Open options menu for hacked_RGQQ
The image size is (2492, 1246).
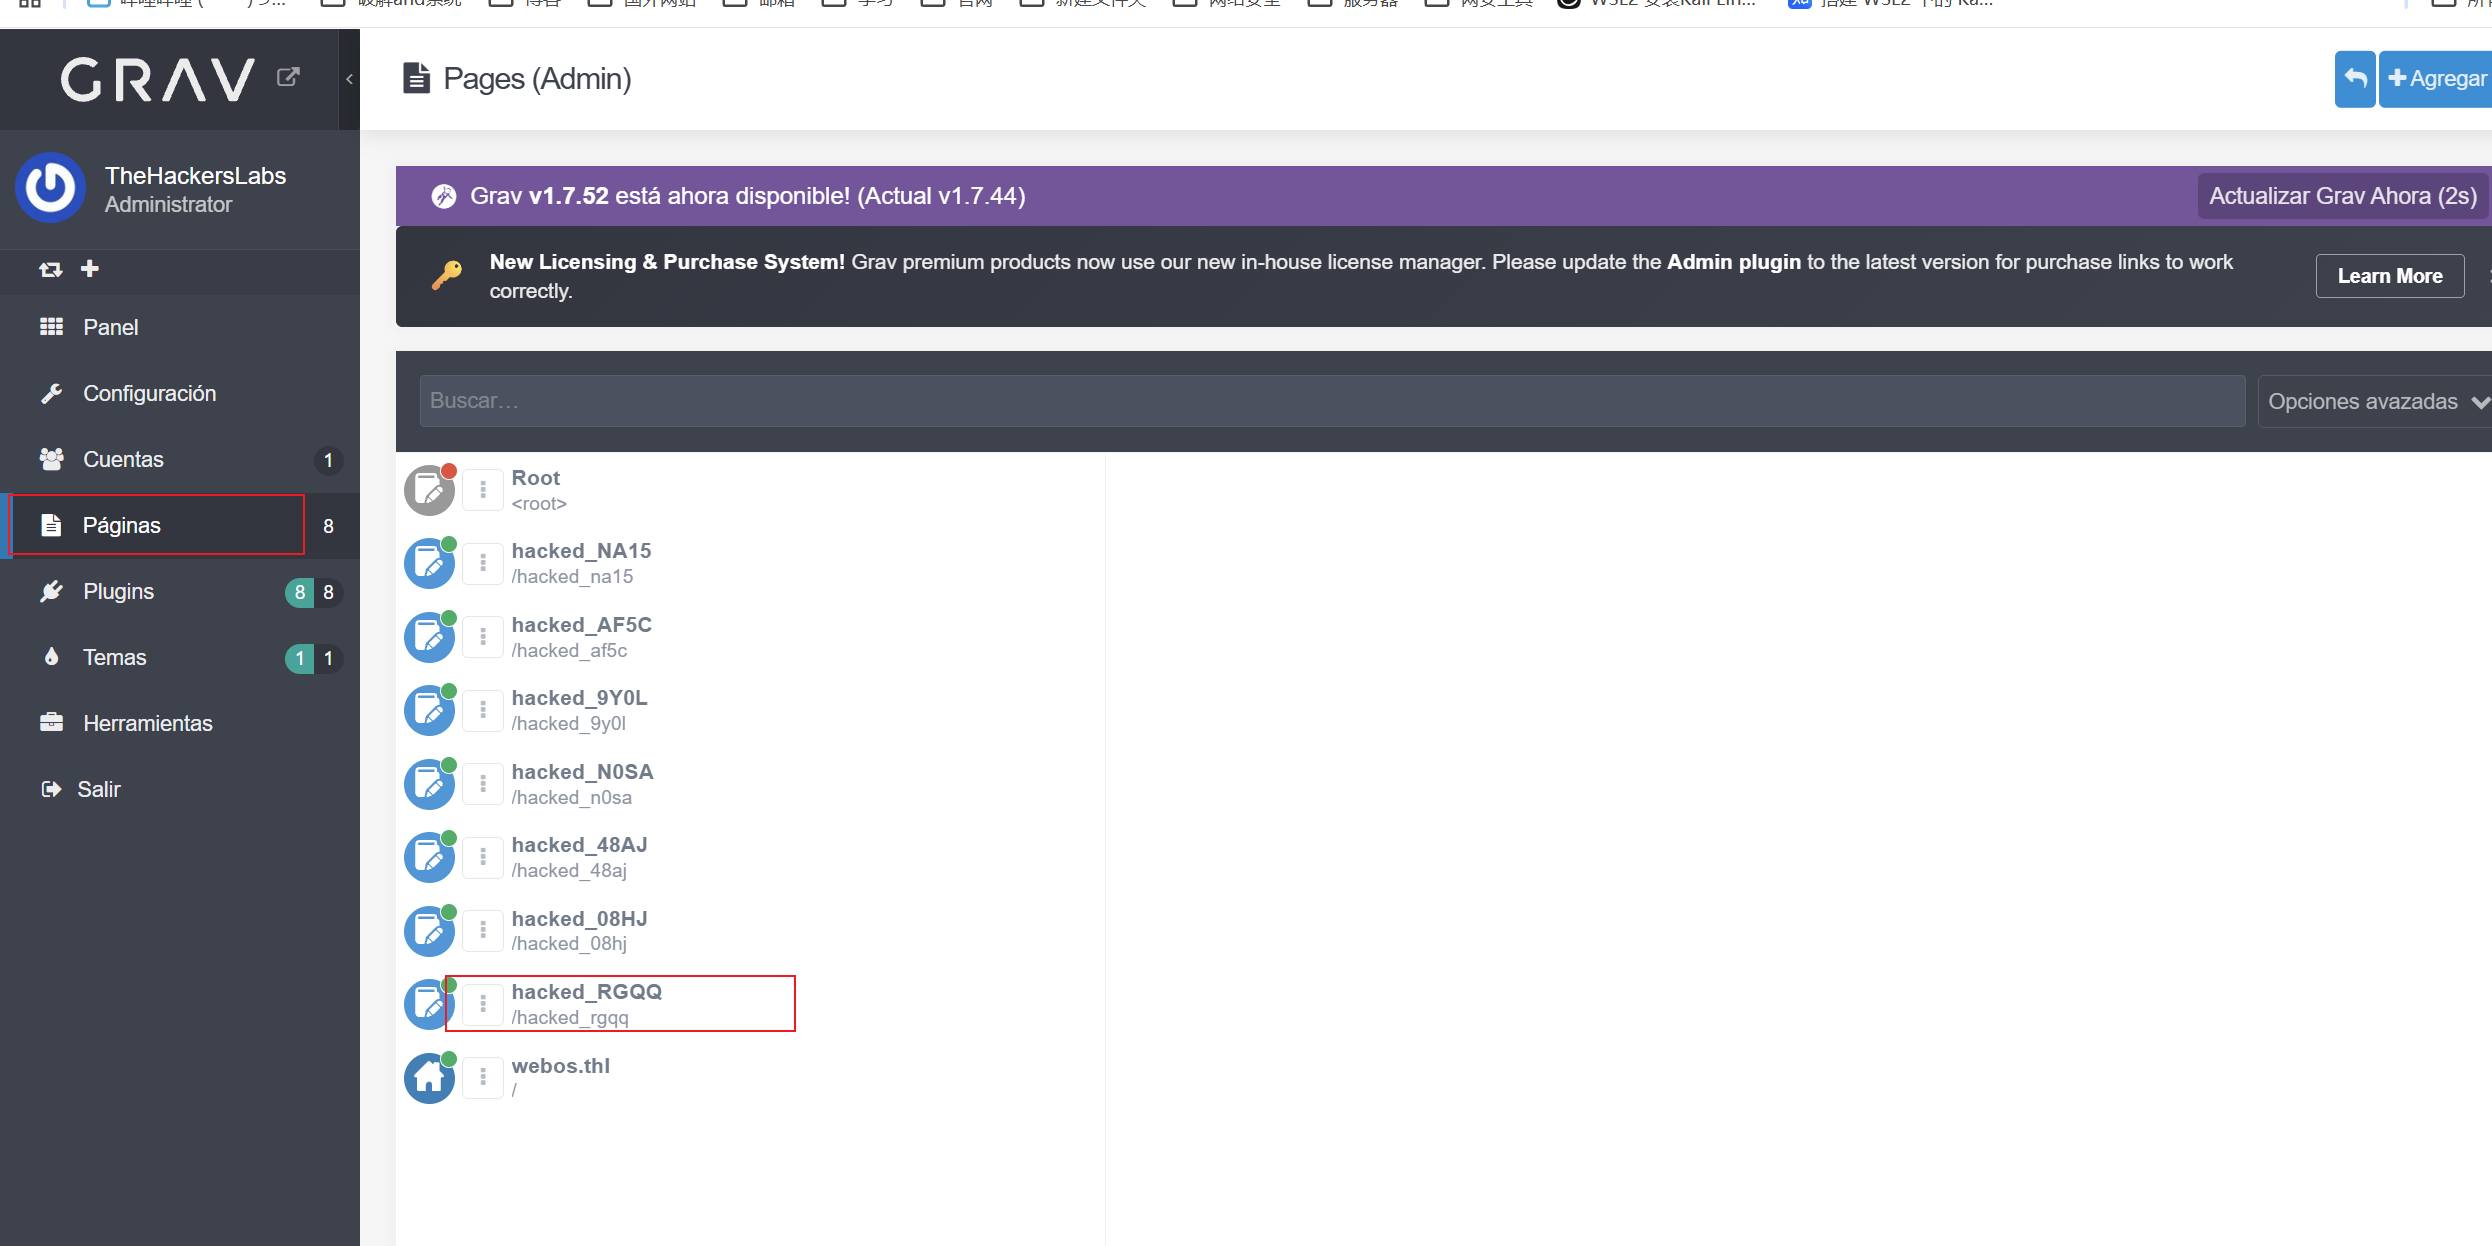coord(483,1004)
